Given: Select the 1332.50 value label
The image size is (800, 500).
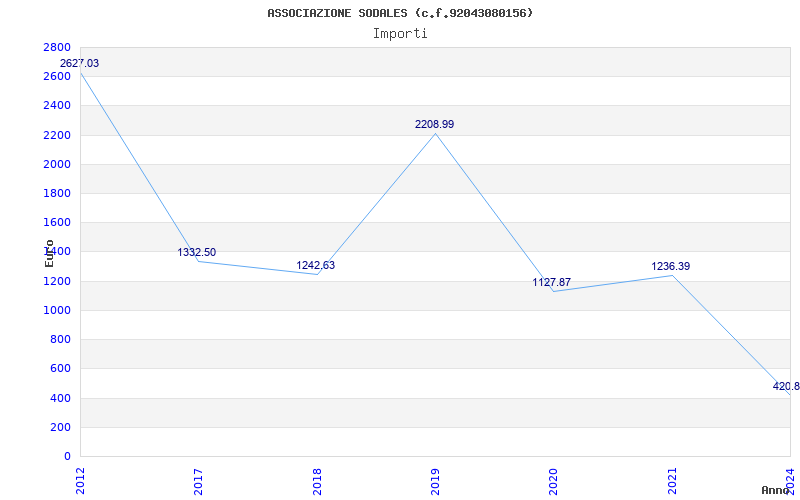Looking at the screenshot, I should coord(197,253).
